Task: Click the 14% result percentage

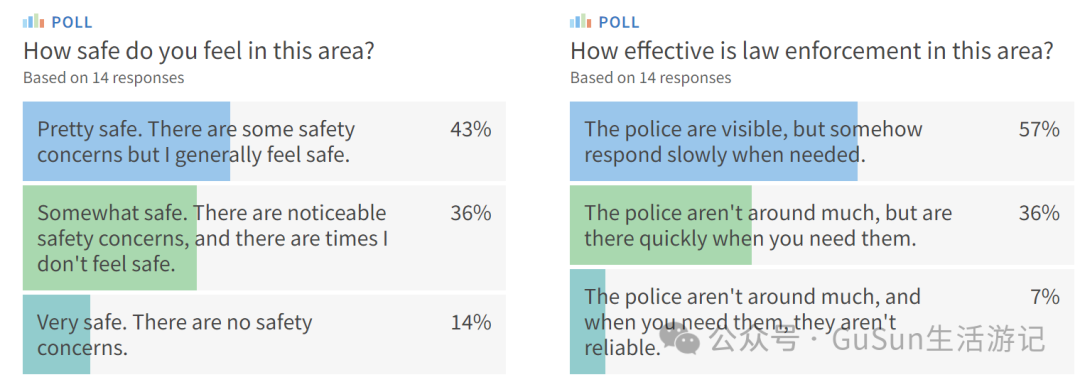Action: 470,322
